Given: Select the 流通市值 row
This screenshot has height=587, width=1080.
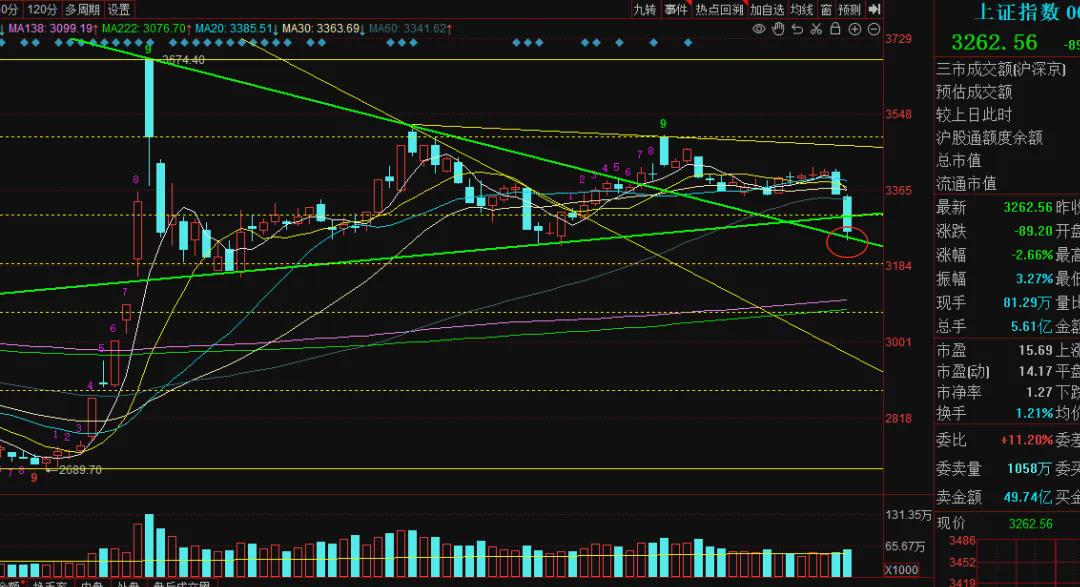Looking at the screenshot, I should (x=966, y=183).
